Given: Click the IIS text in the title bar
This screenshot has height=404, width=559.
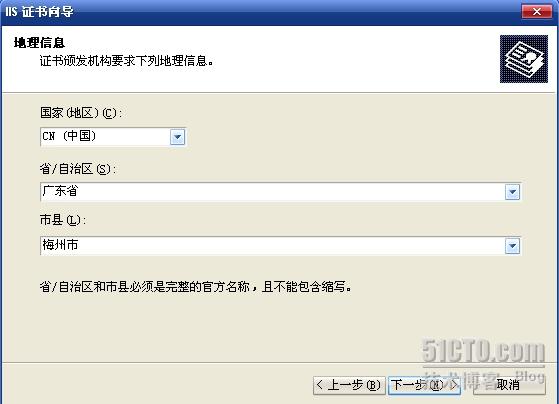Looking at the screenshot, I should (x=11, y=11).
